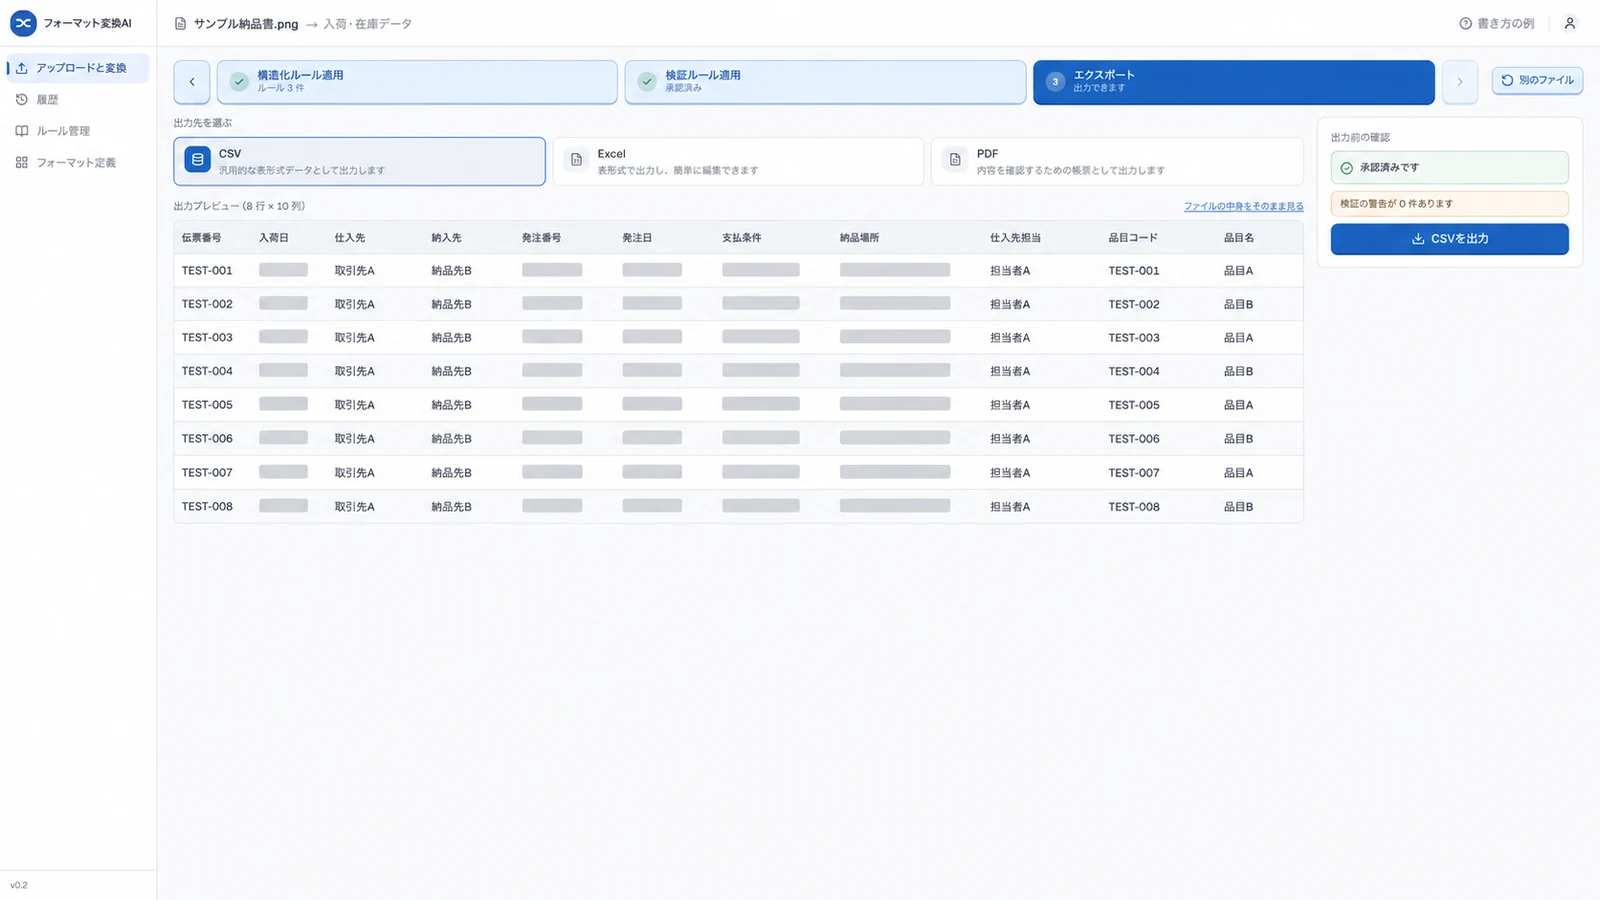
Task: Select アップロードと変換 in sidebar
Action: (x=78, y=68)
